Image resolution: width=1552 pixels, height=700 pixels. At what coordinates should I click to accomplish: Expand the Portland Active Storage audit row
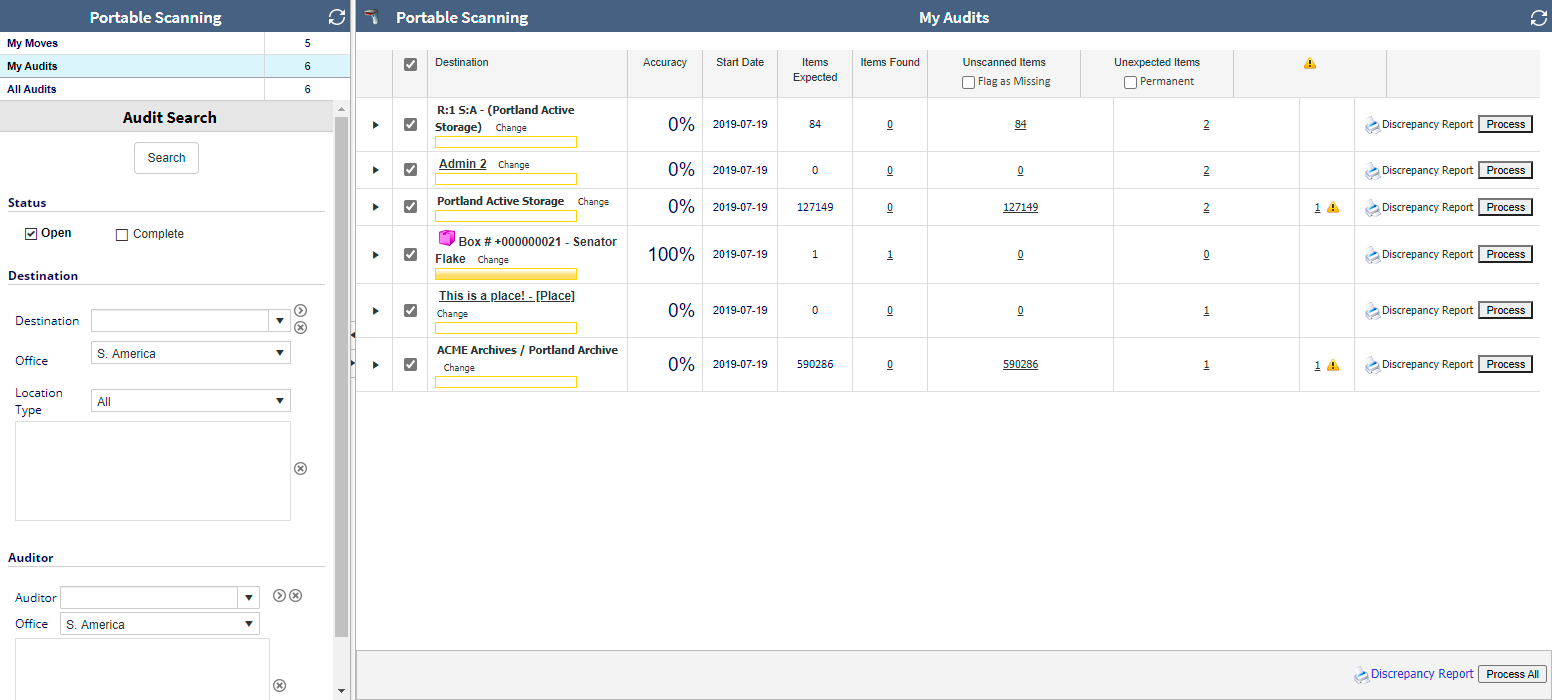point(375,207)
